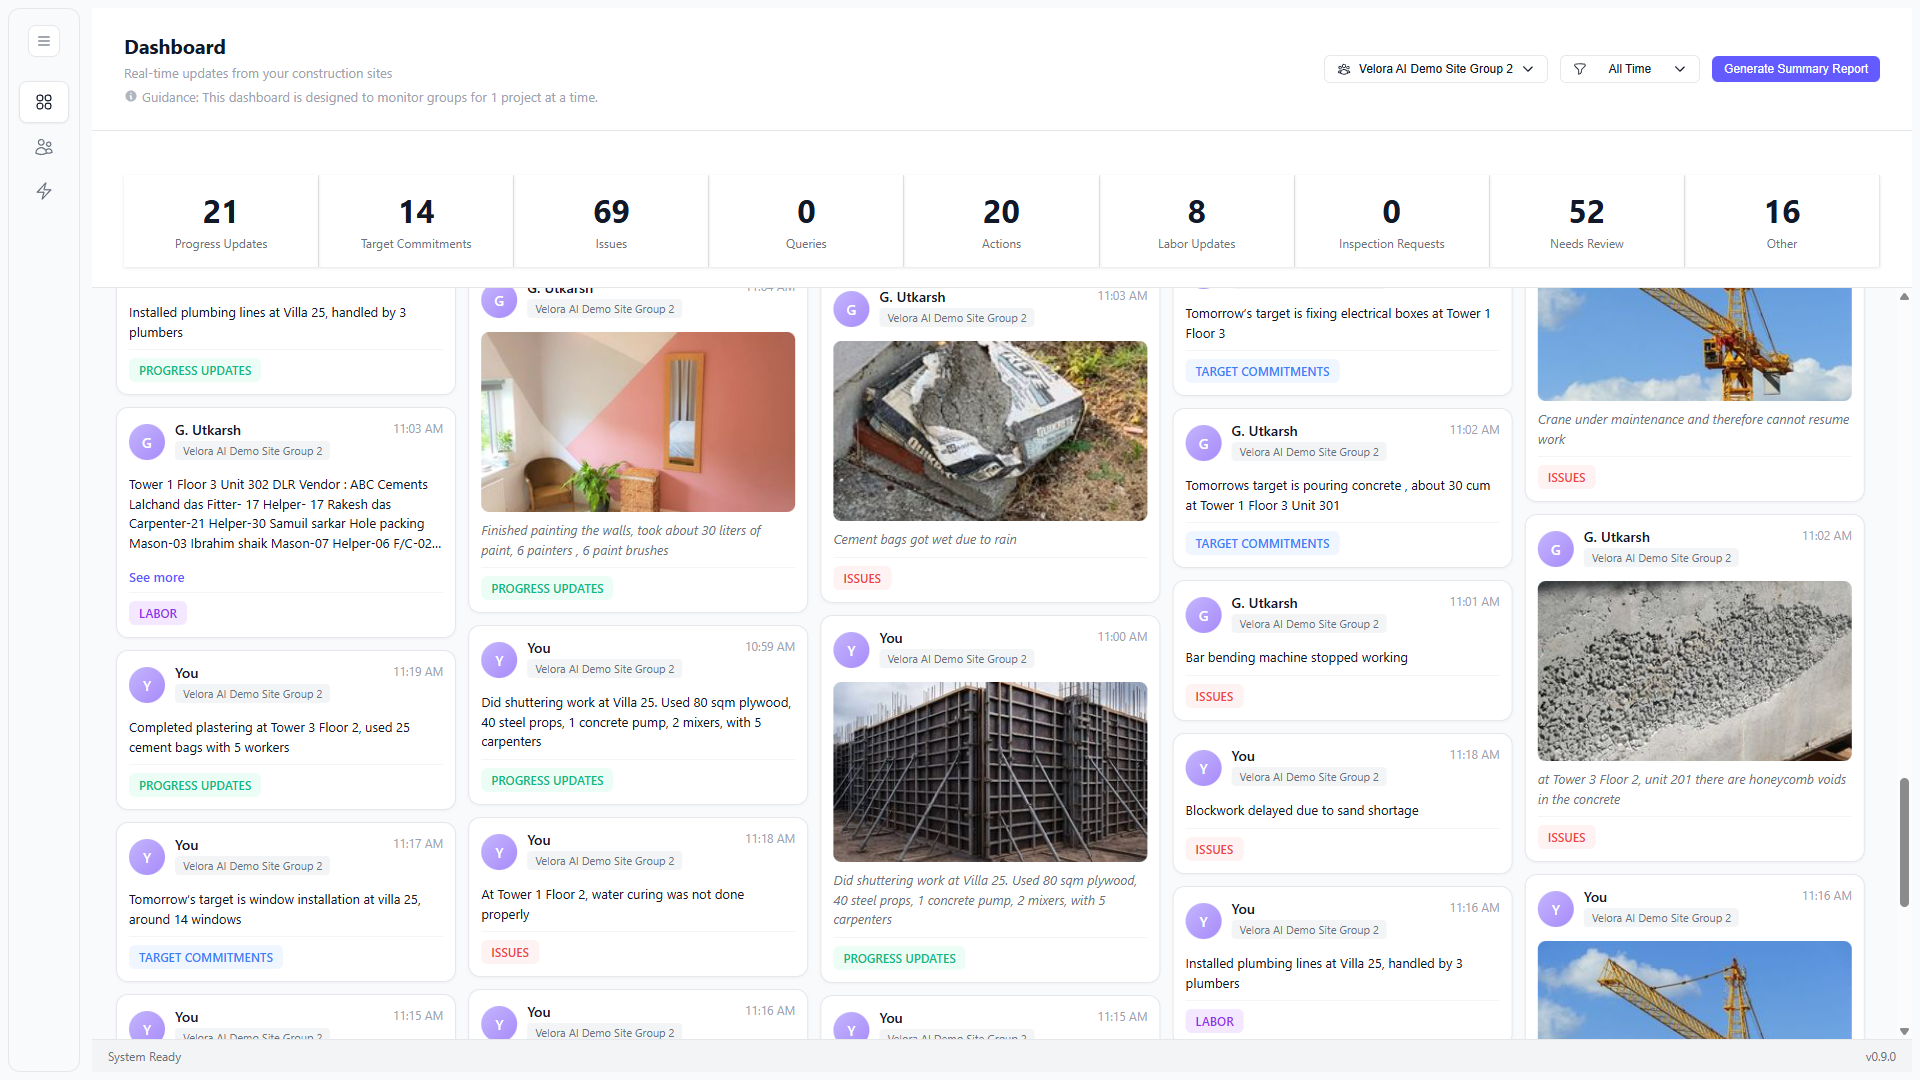Expand the Velora AI Demo Site Group 2 dropdown
This screenshot has height=1080, width=1920.
1436,69
